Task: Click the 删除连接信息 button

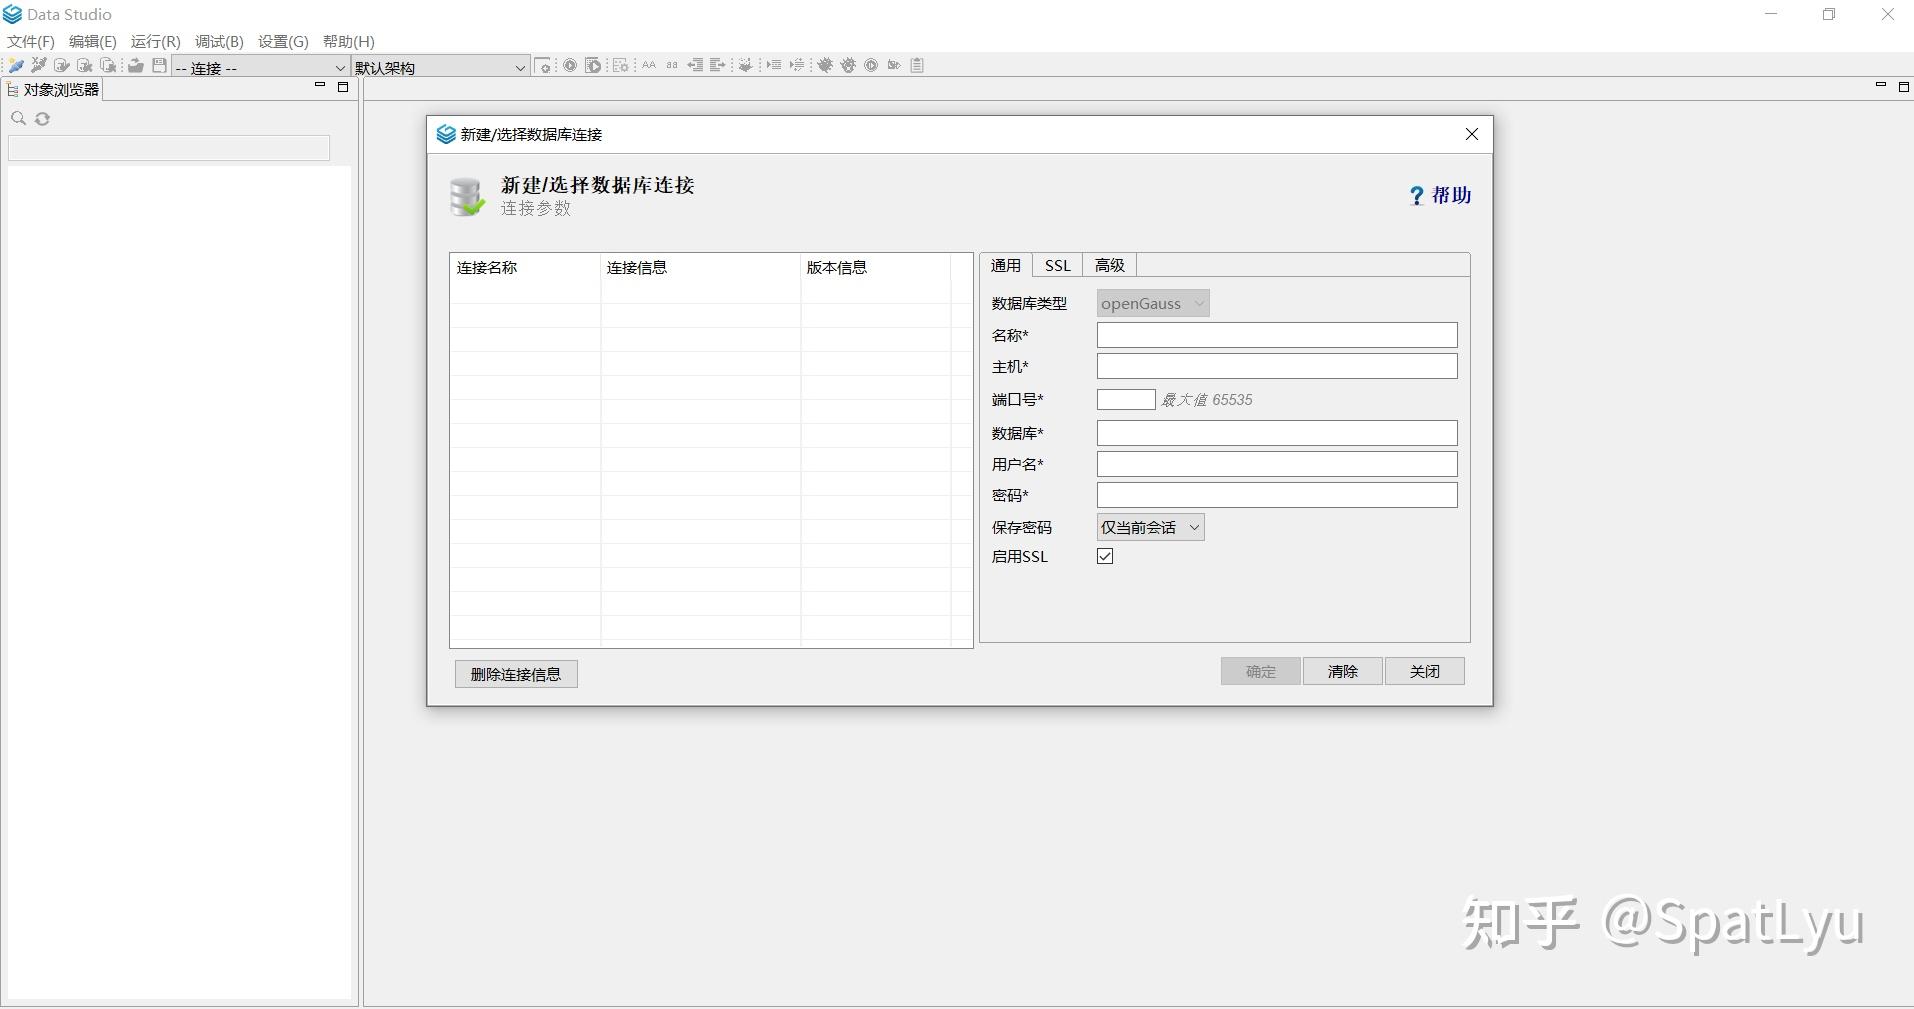Action: [515, 674]
